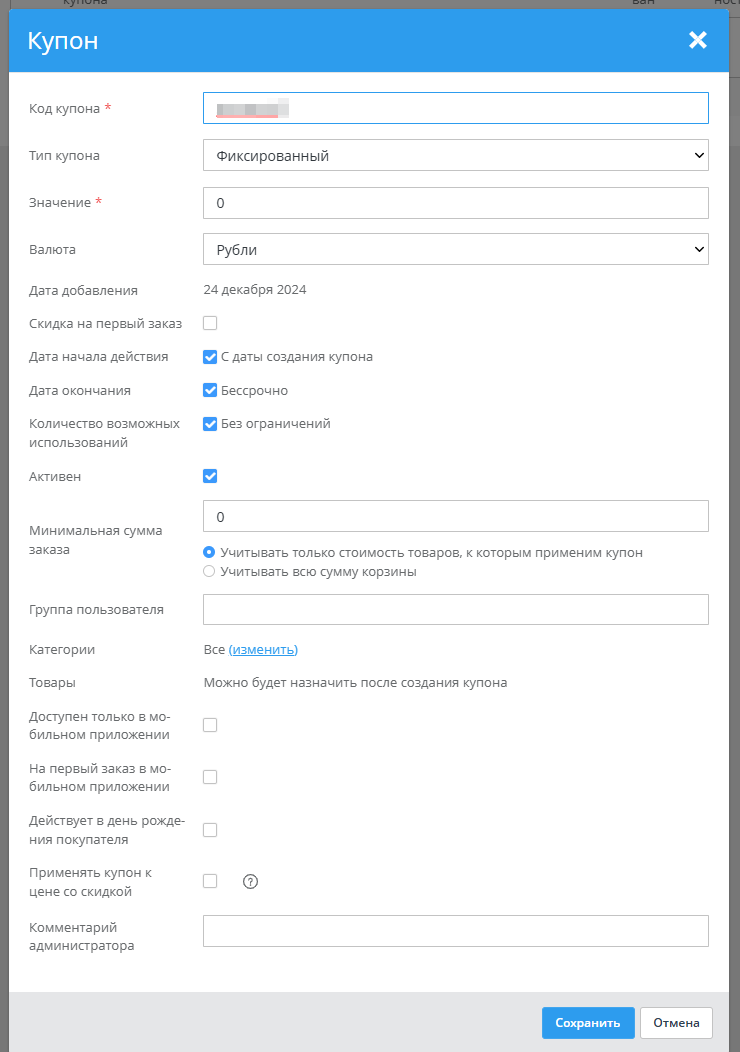Click the Отмена button
The width and height of the screenshot is (740, 1052).
(x=676, y=1023)
